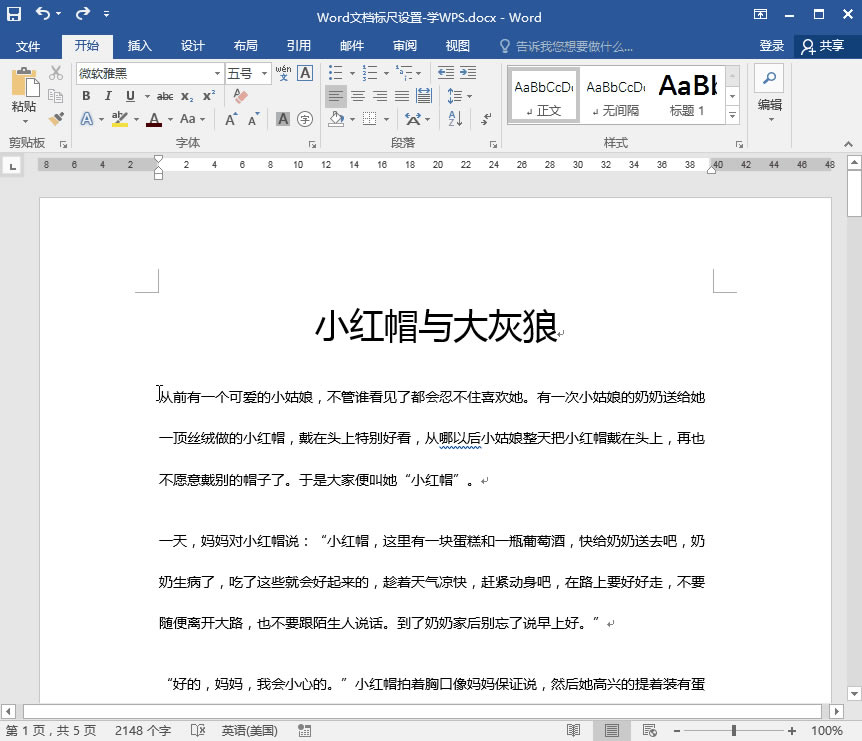Click the 共享 share button
This screenshot has width=862, height=741.
click(822, 46)
